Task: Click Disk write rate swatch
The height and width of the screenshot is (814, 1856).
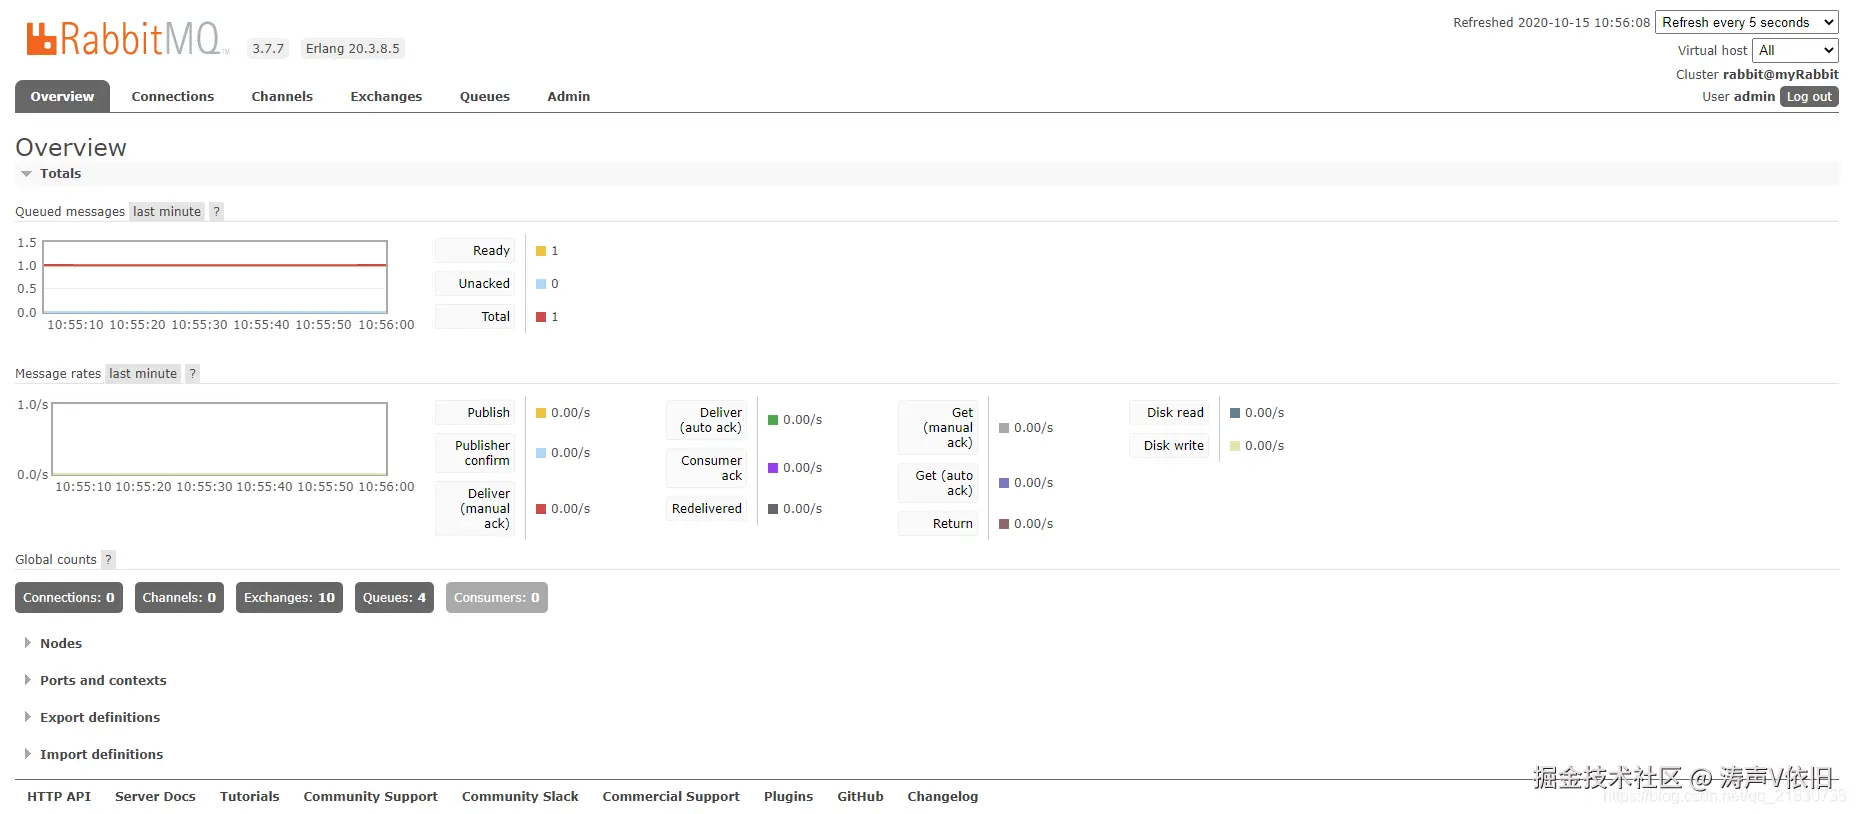Action: click(1235, 446)
